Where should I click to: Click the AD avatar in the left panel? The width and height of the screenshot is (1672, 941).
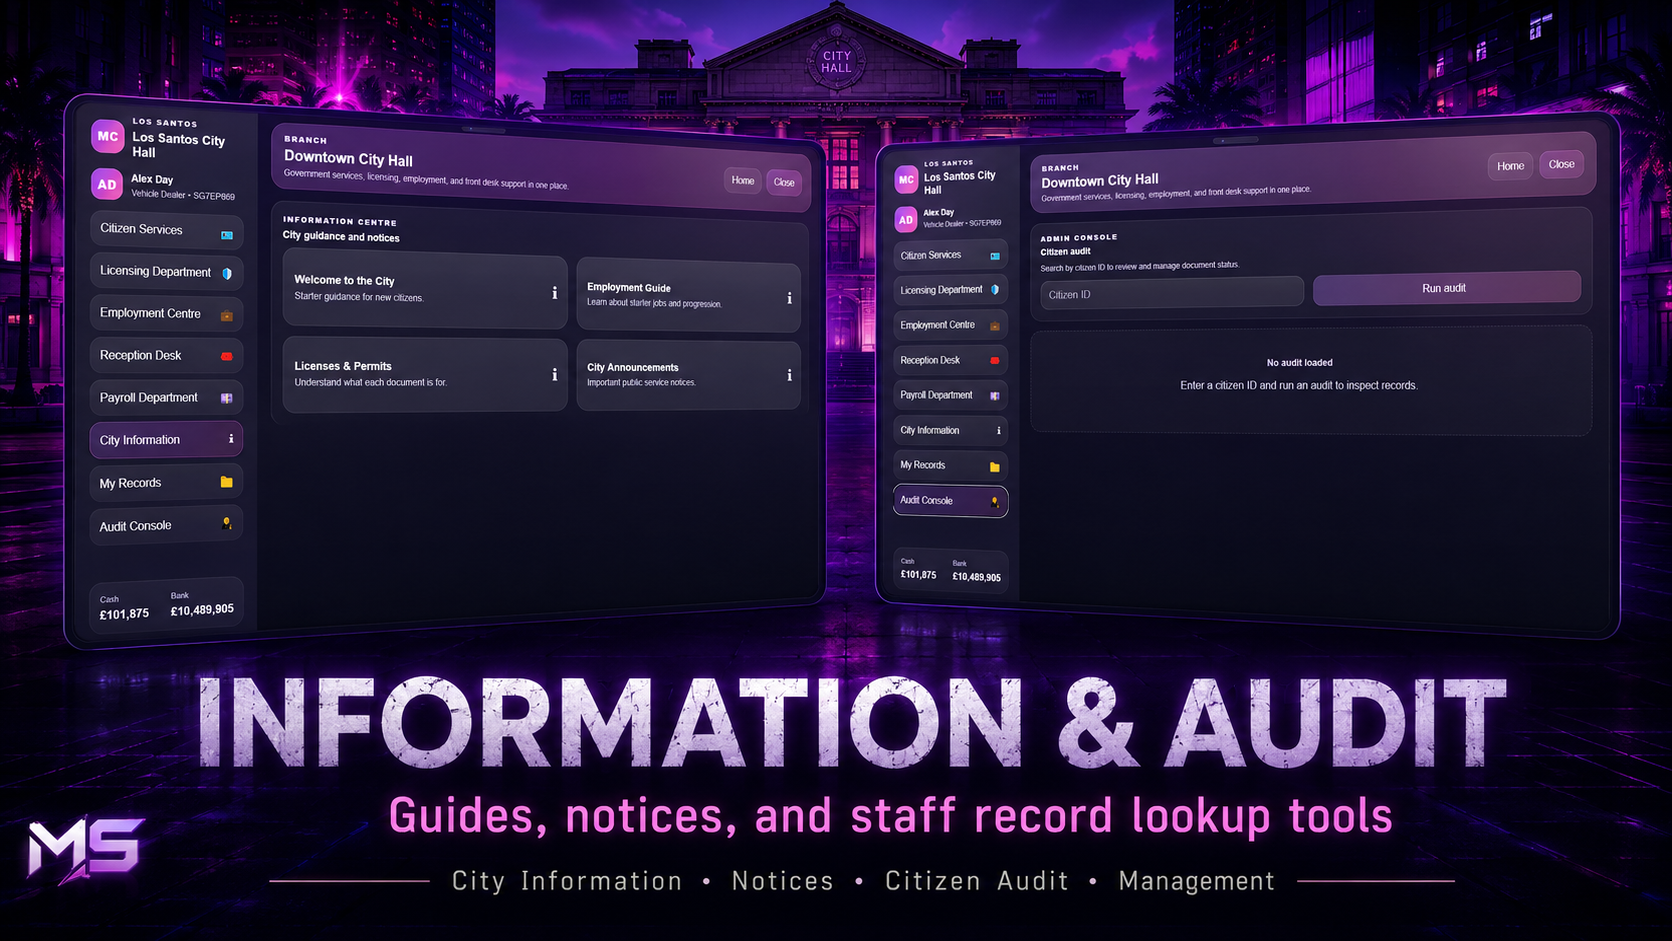click(x=107, y=184)
